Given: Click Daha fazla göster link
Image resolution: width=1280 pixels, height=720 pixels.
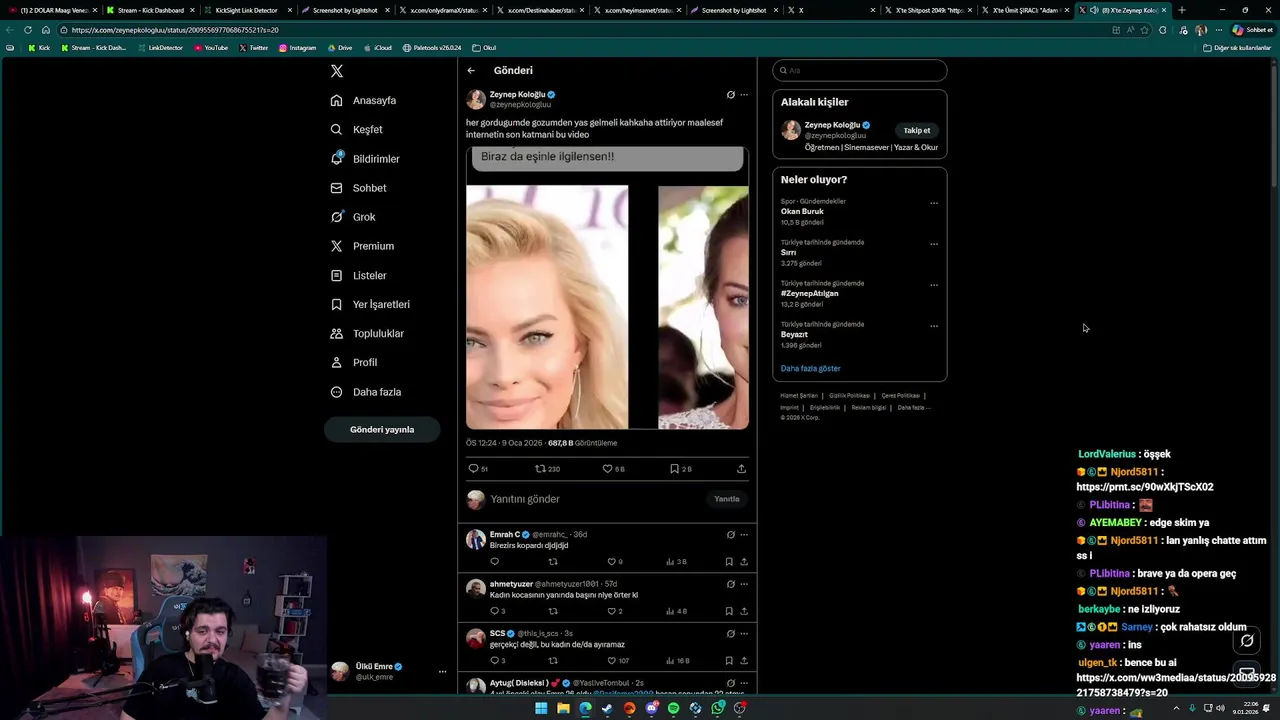Looking at the screenshot, I should (x=810, y=369).
